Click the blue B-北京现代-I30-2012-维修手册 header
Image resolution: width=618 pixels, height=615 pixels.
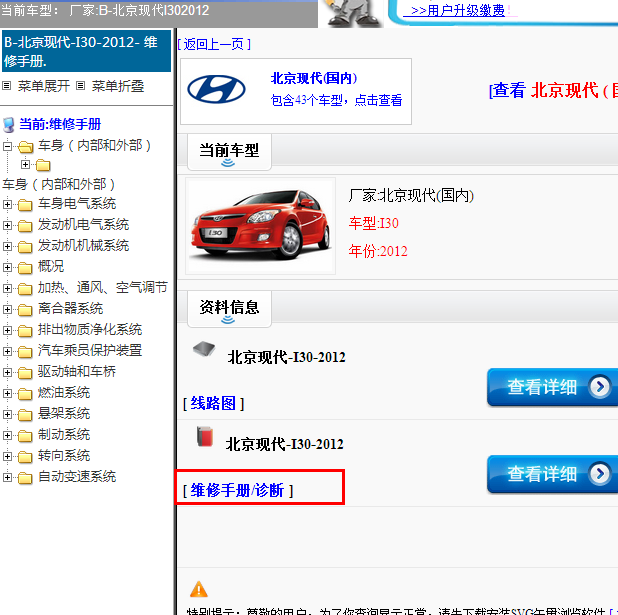point(86,51)
